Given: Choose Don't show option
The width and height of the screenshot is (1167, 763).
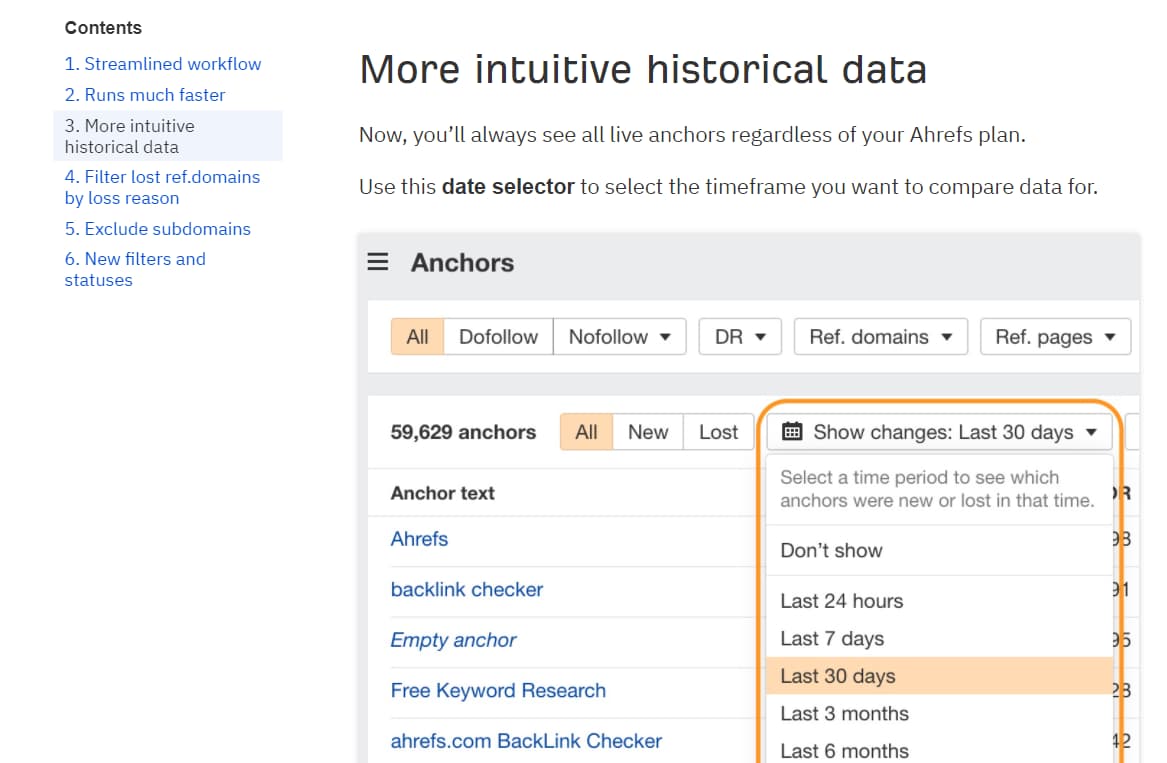Looking at the screenshot, I should click(x=939, y=550).
